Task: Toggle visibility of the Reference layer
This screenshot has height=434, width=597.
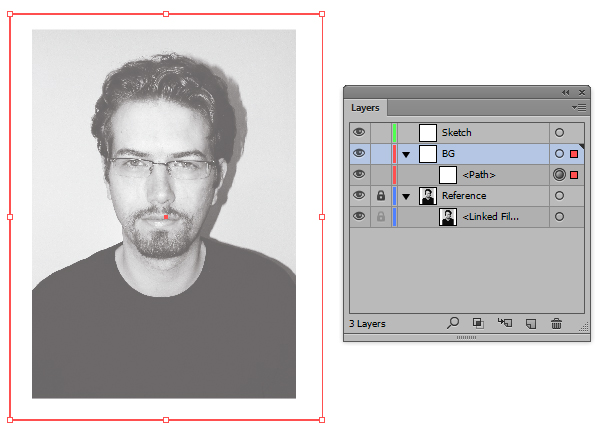Action: click(359, 195)
